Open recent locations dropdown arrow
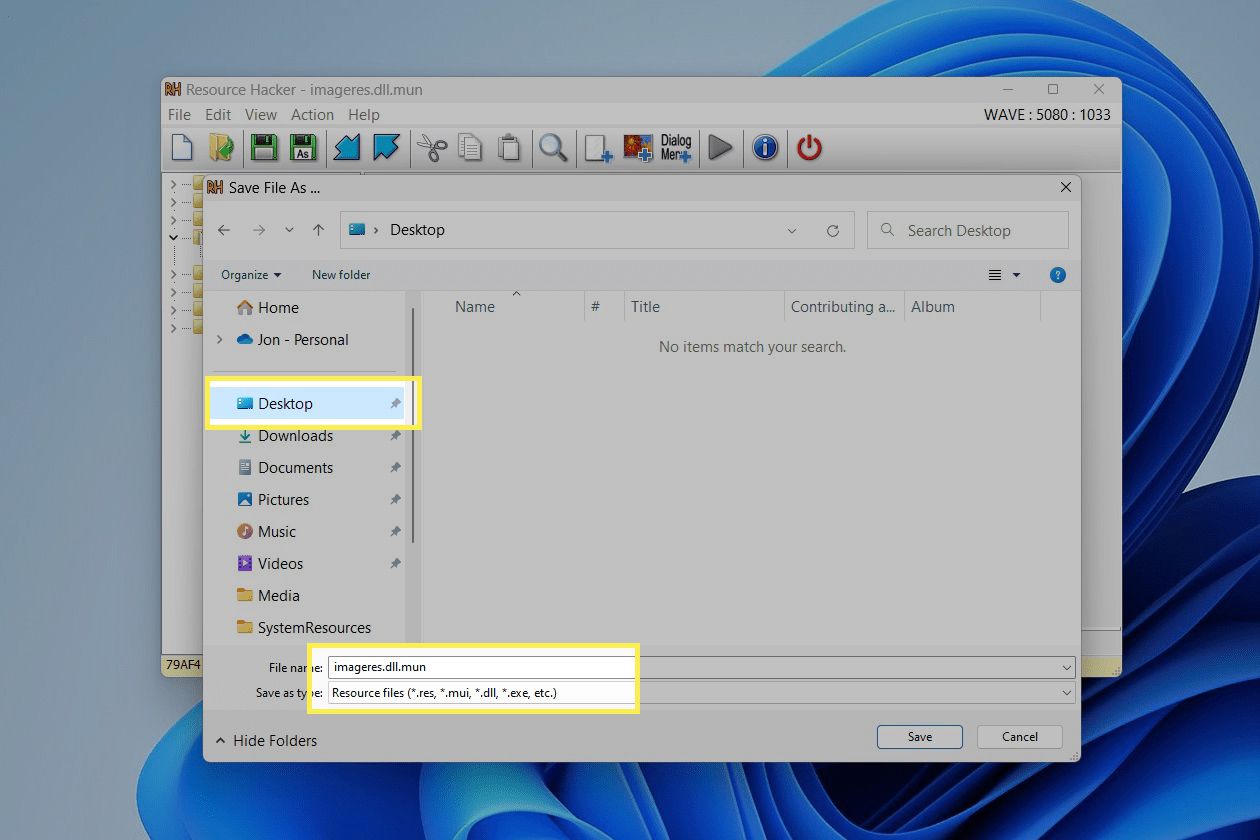The height and width of the screenshot is (840, 1260). 289,230
